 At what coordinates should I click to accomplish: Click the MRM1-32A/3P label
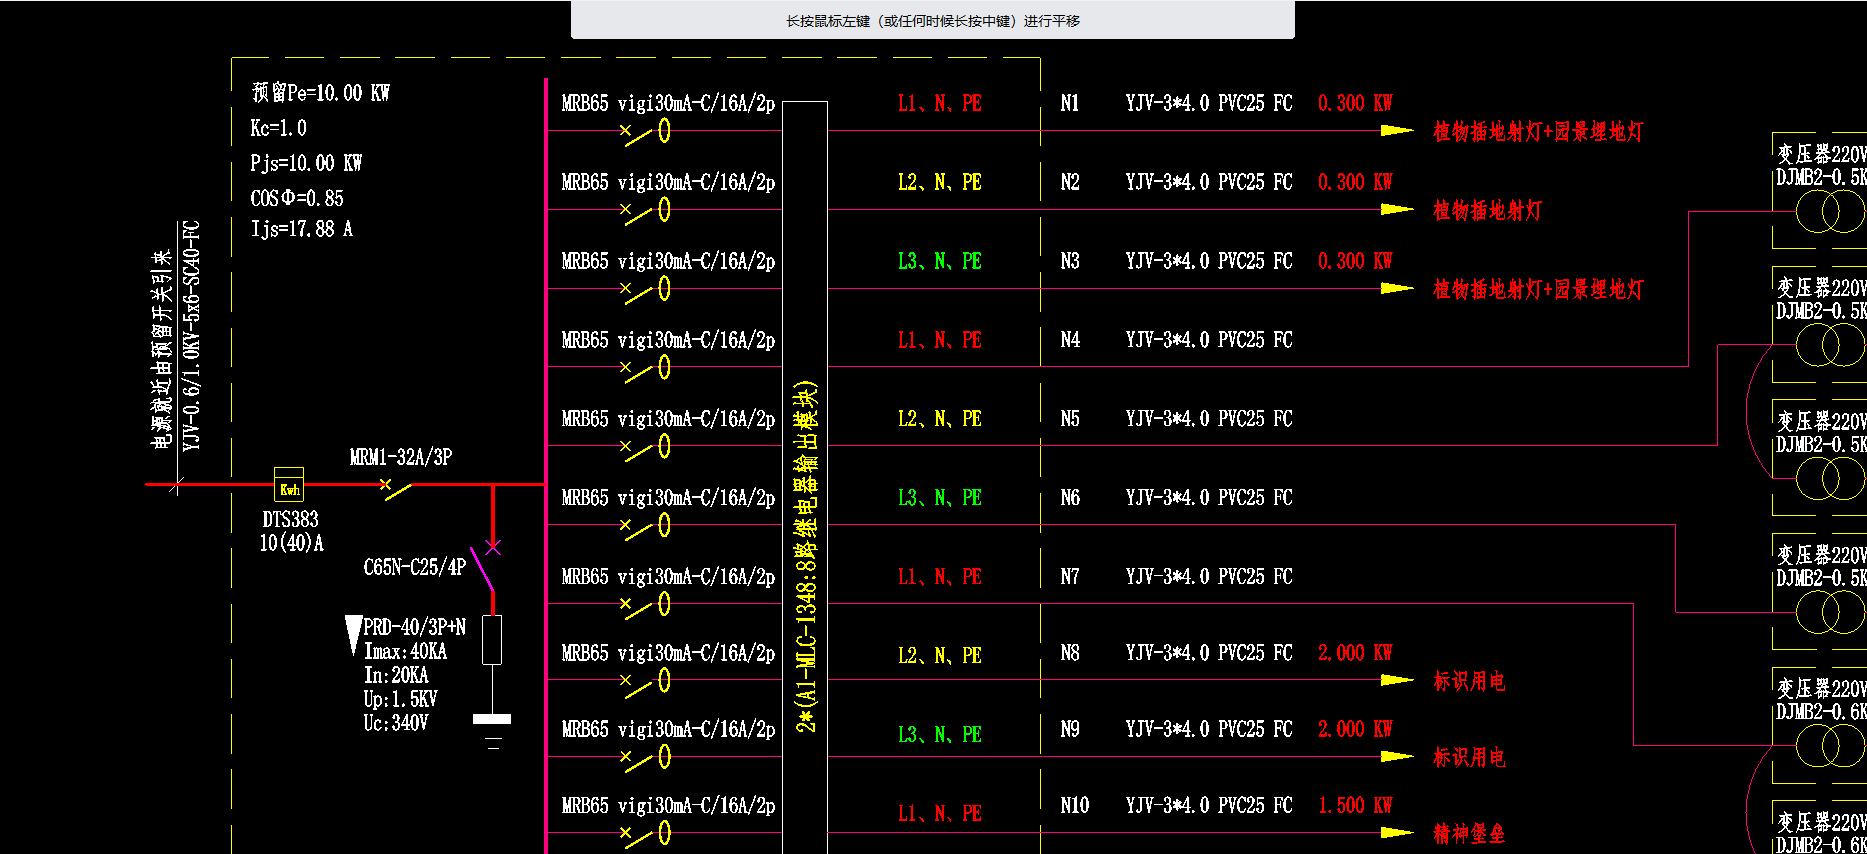pyautogui.click(x=401, y=457)
